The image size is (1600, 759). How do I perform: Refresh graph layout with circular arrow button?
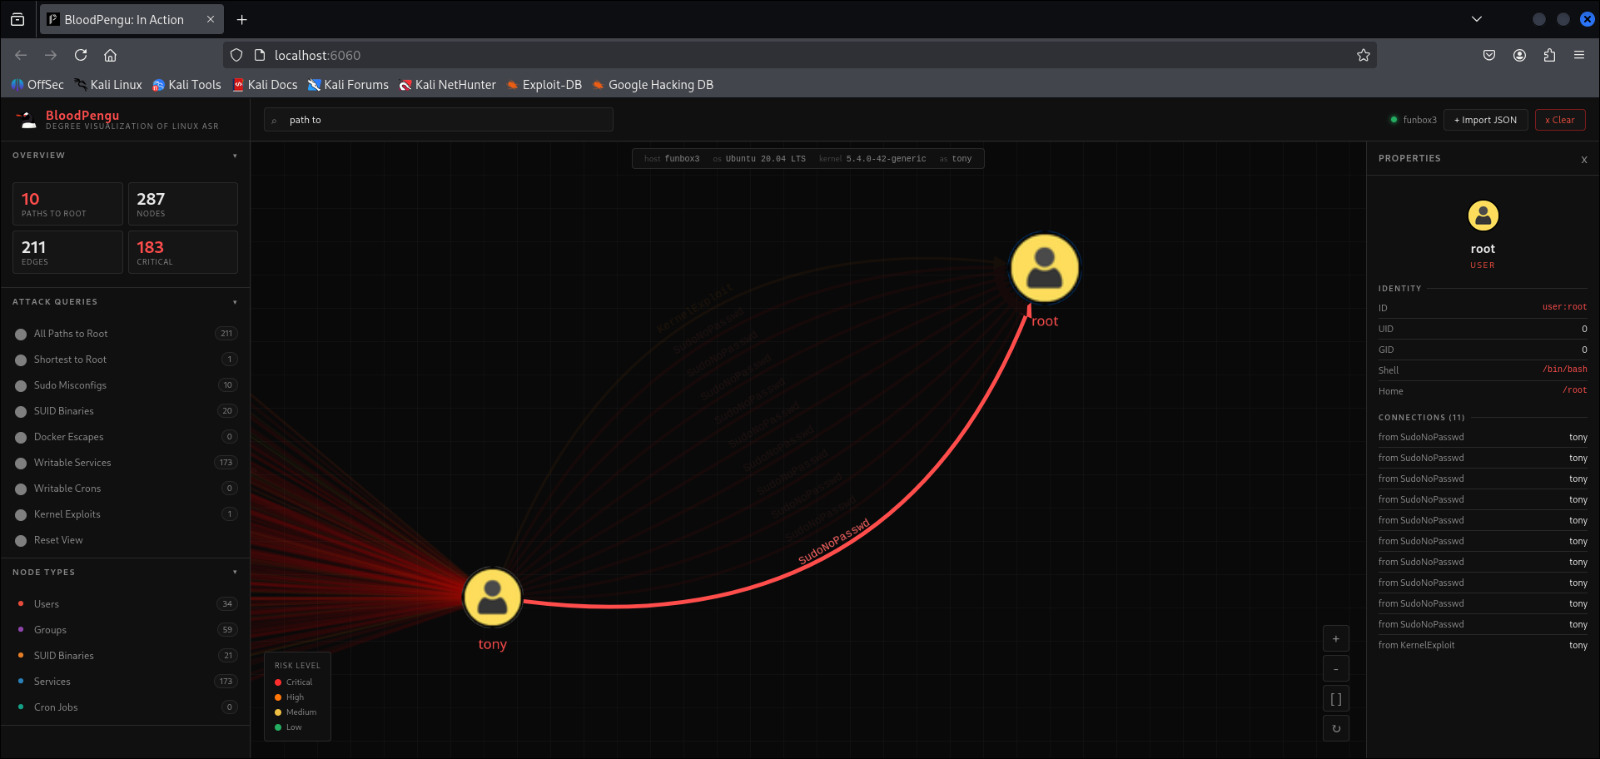click(x=1336, y=729)
